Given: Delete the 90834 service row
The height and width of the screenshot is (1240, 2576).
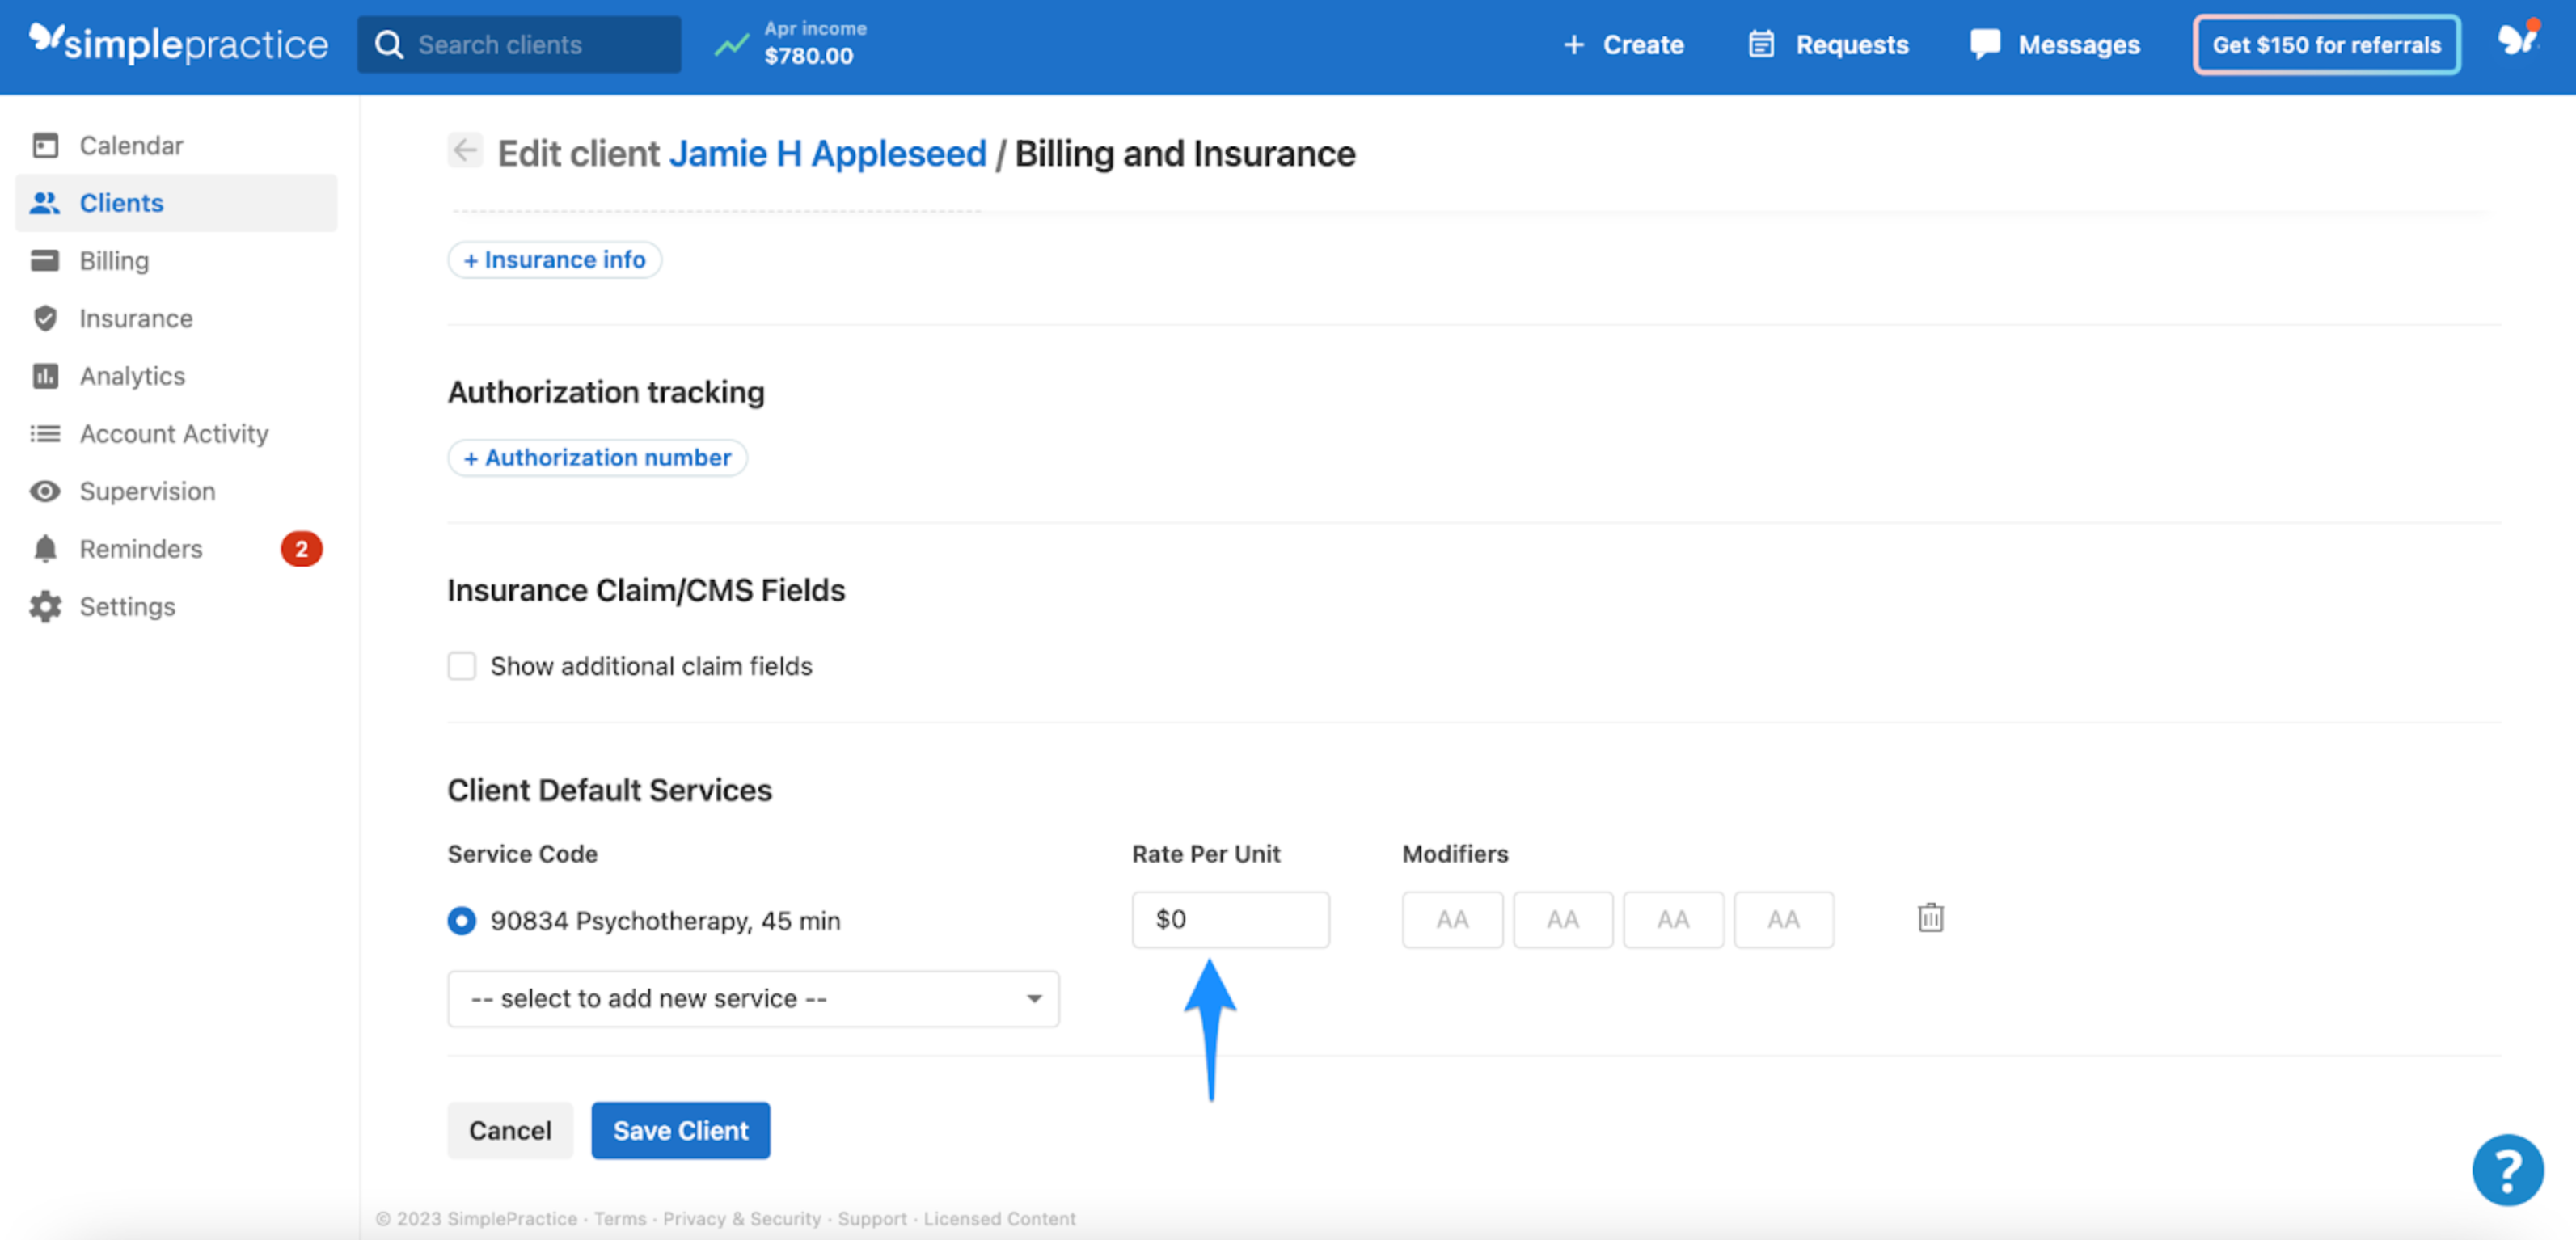Looking at the screenshot, I should [x=1930, y=918].
